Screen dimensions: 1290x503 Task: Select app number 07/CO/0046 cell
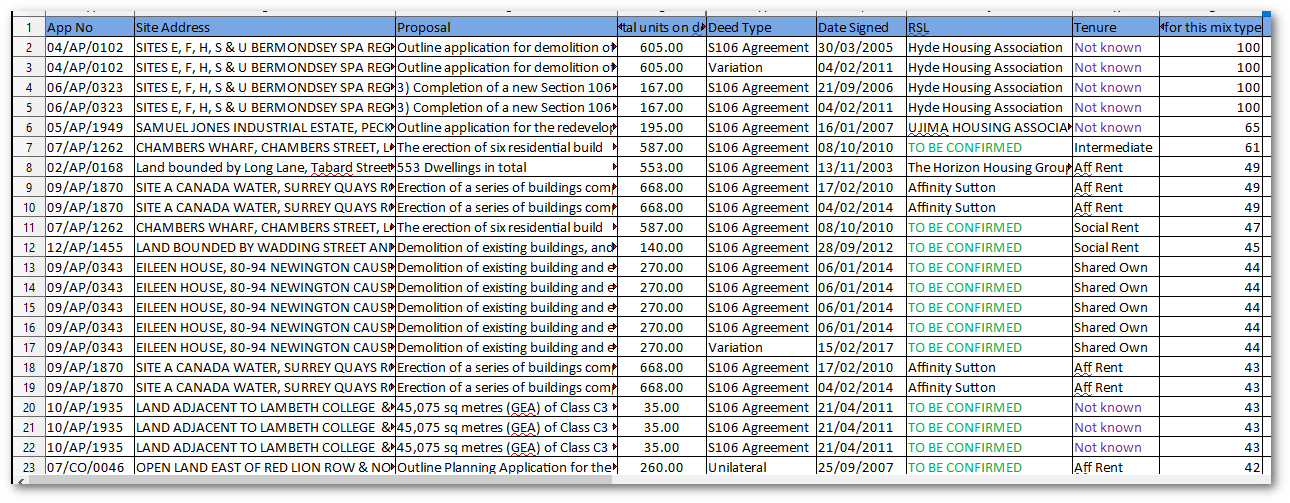point(89,468)
